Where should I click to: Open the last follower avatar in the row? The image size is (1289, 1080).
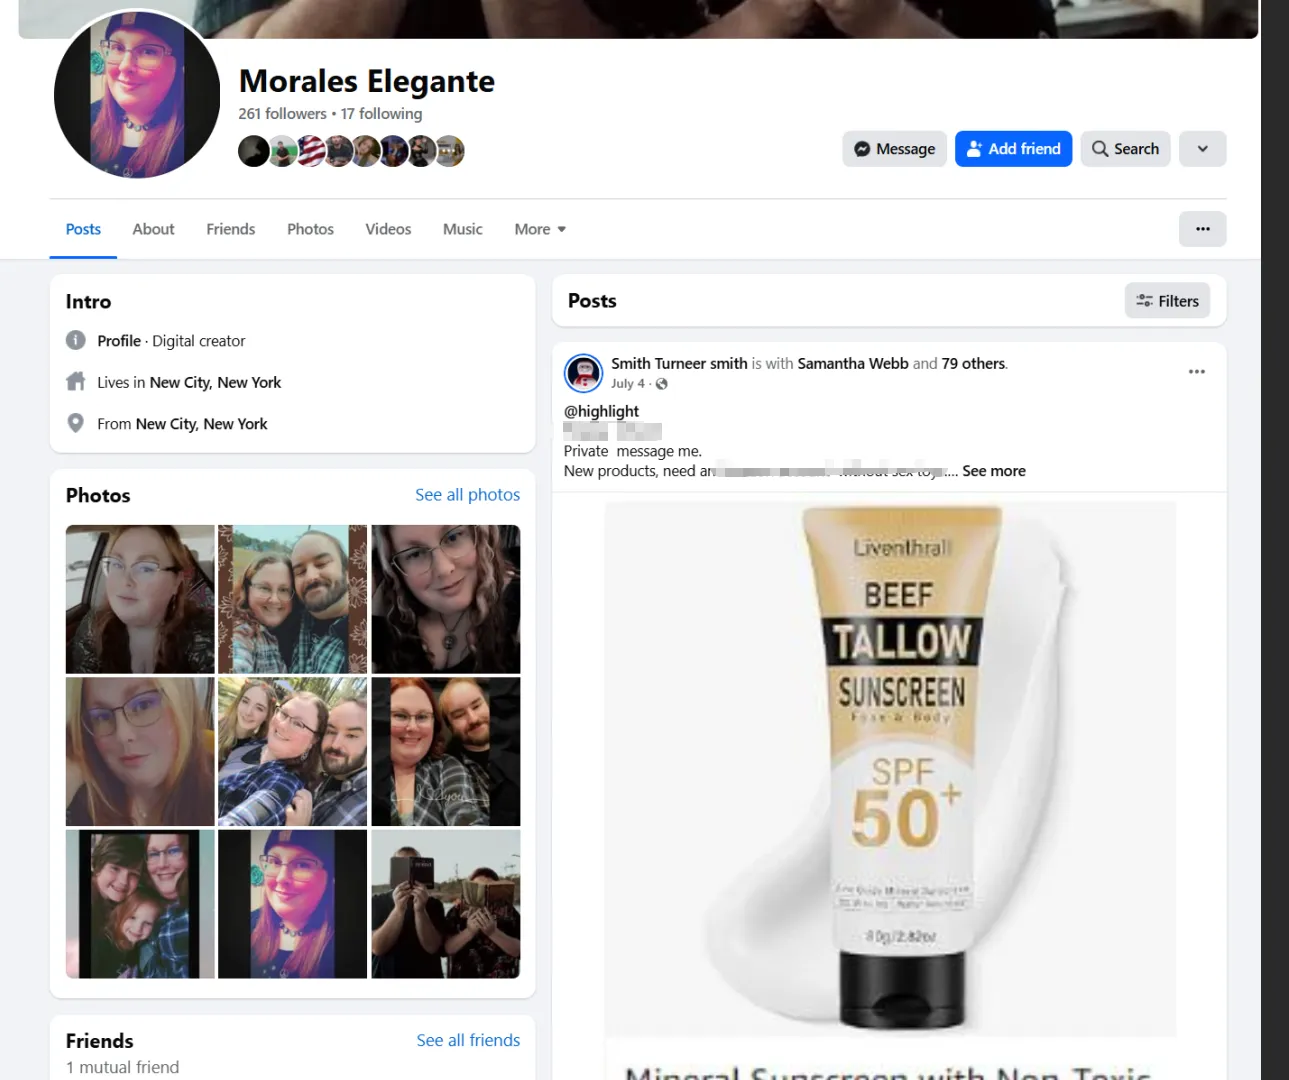tap(450, 151)
